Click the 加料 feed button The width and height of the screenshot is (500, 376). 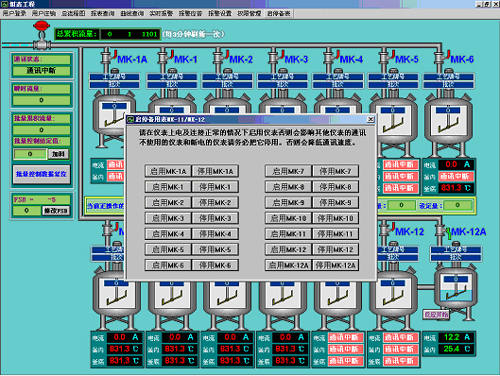(x=59, y=154)
